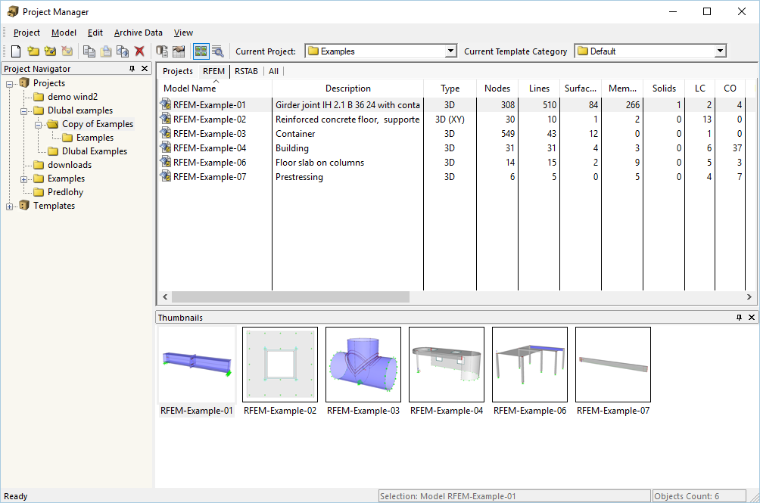Click the Archive database cylinder icon
760x503 pixels.
[x=161, y=51]
